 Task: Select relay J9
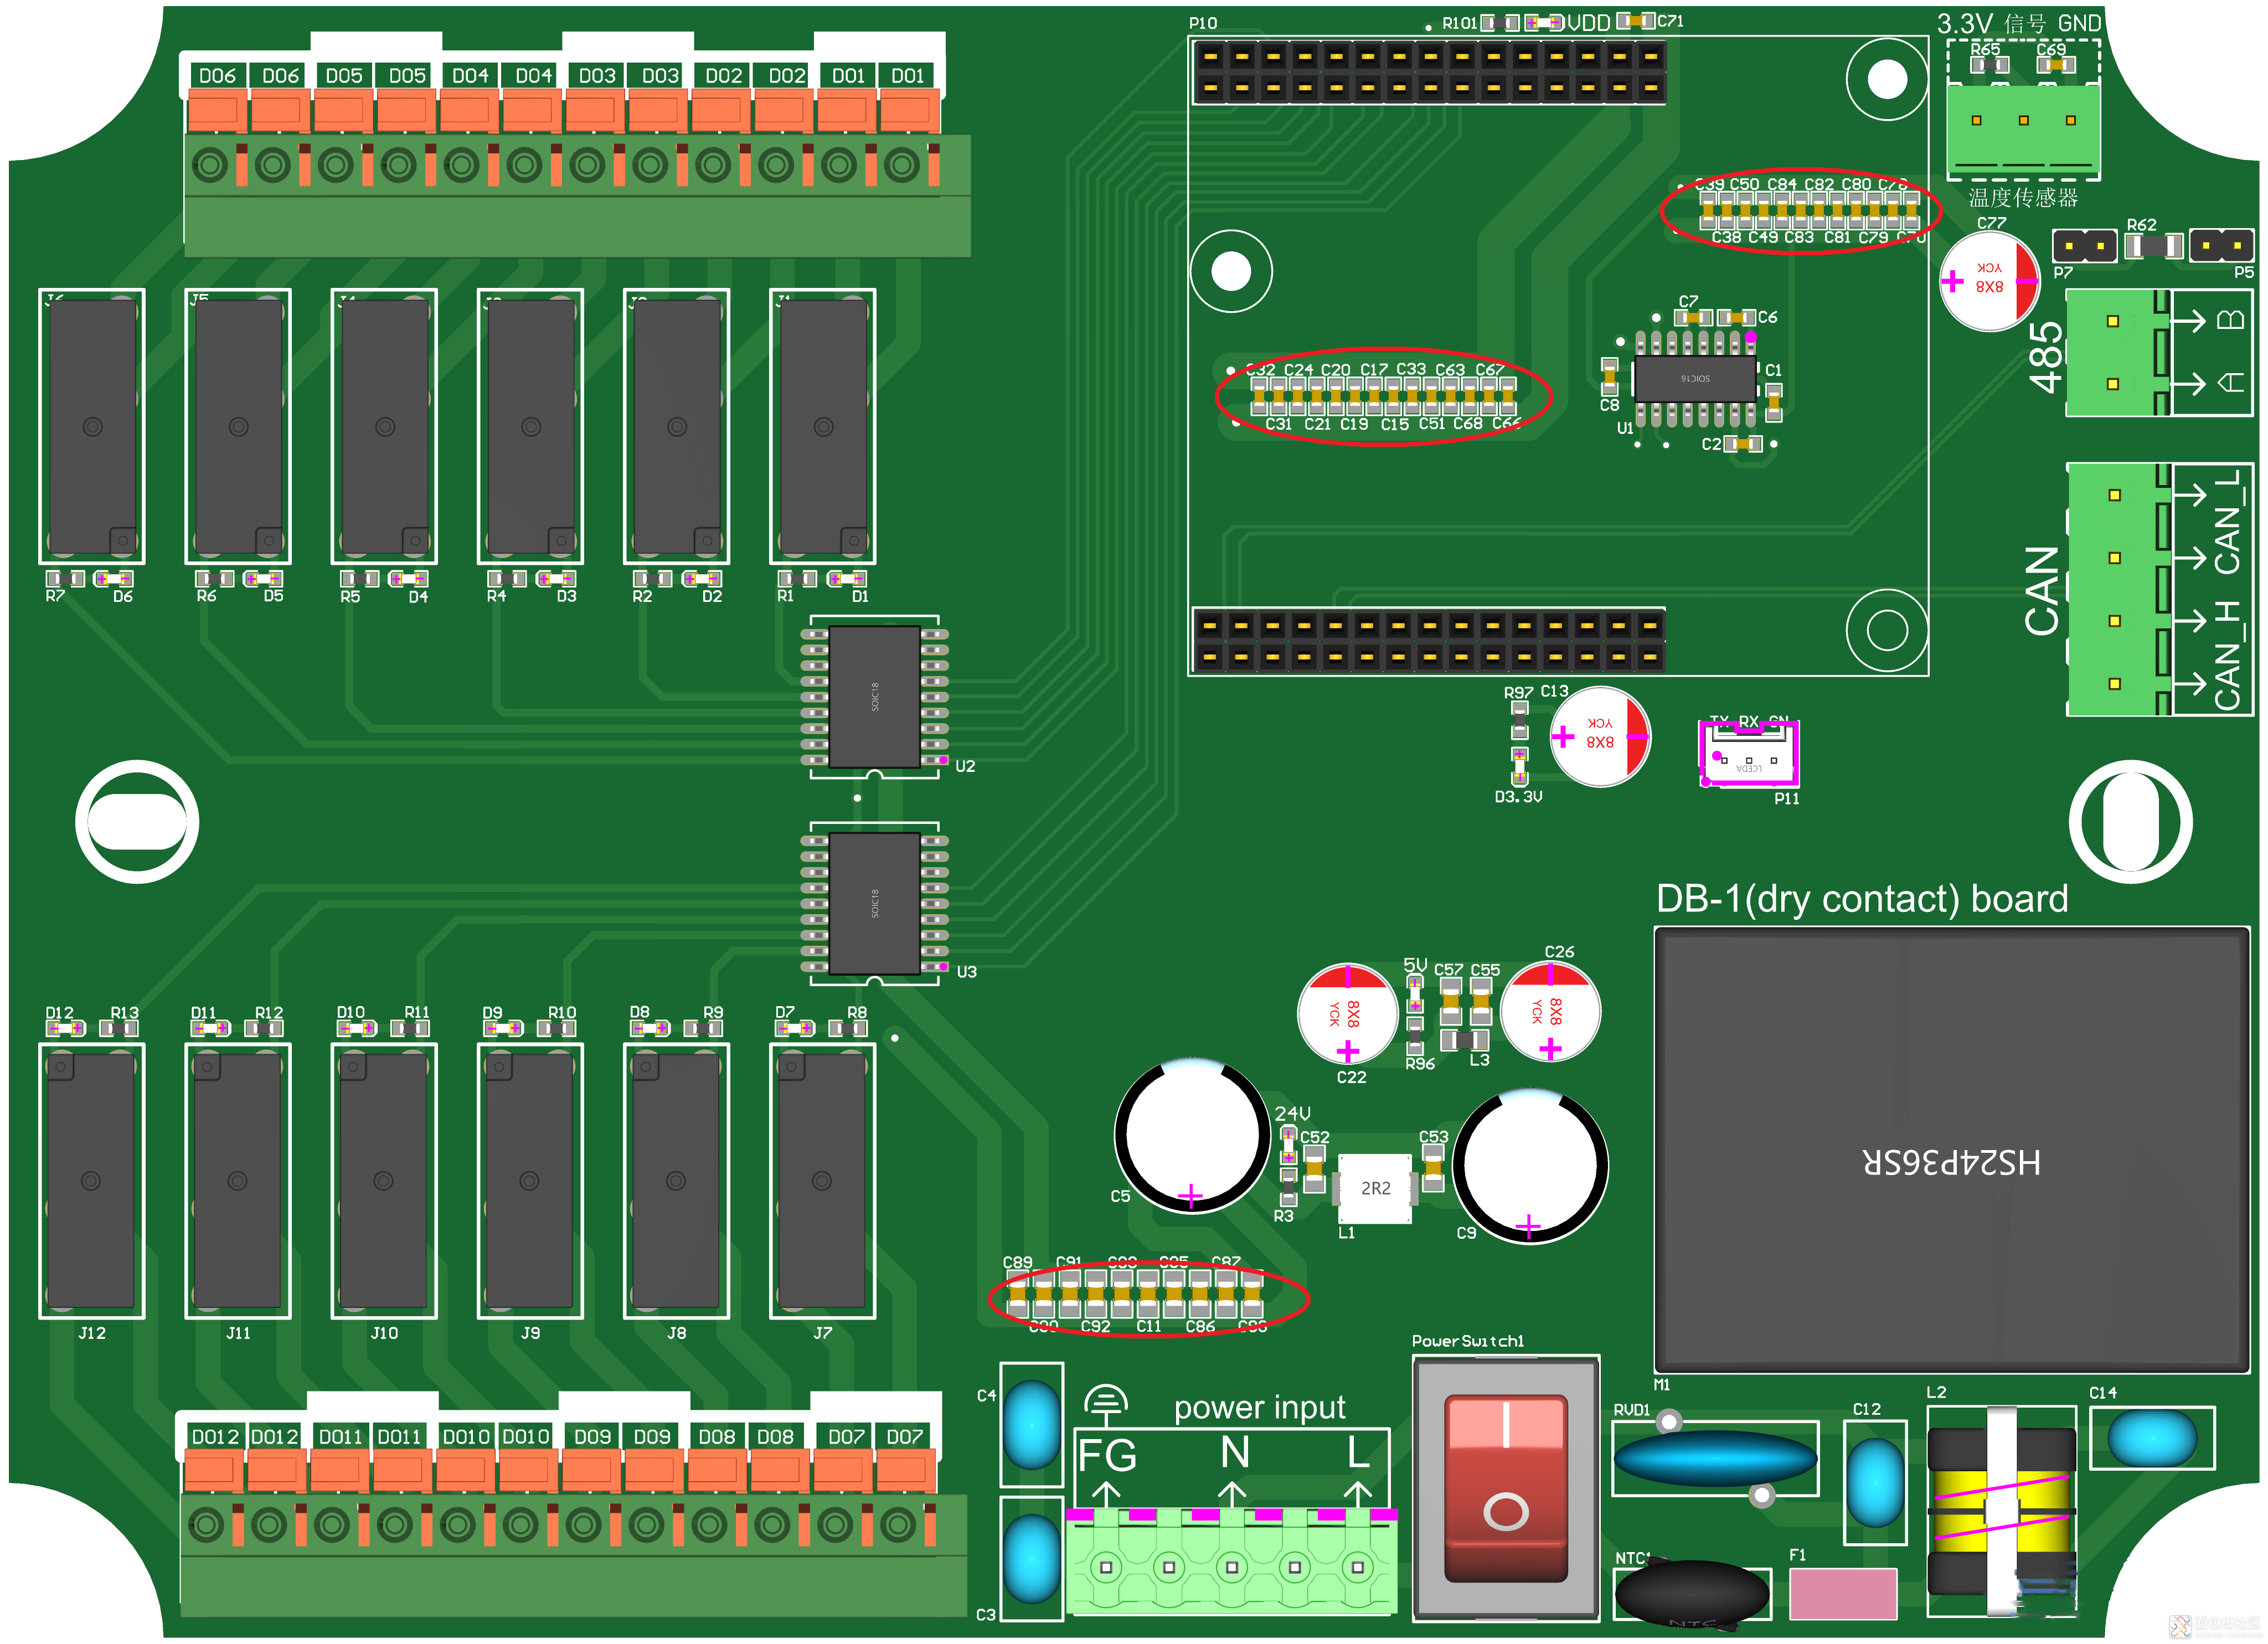pos(530,1181)
